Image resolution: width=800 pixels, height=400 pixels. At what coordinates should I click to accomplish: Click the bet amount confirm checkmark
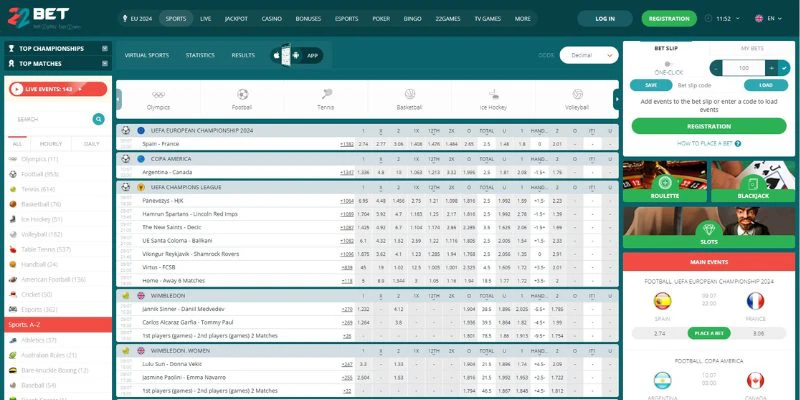pyautogui.click(x=784, y=68)
